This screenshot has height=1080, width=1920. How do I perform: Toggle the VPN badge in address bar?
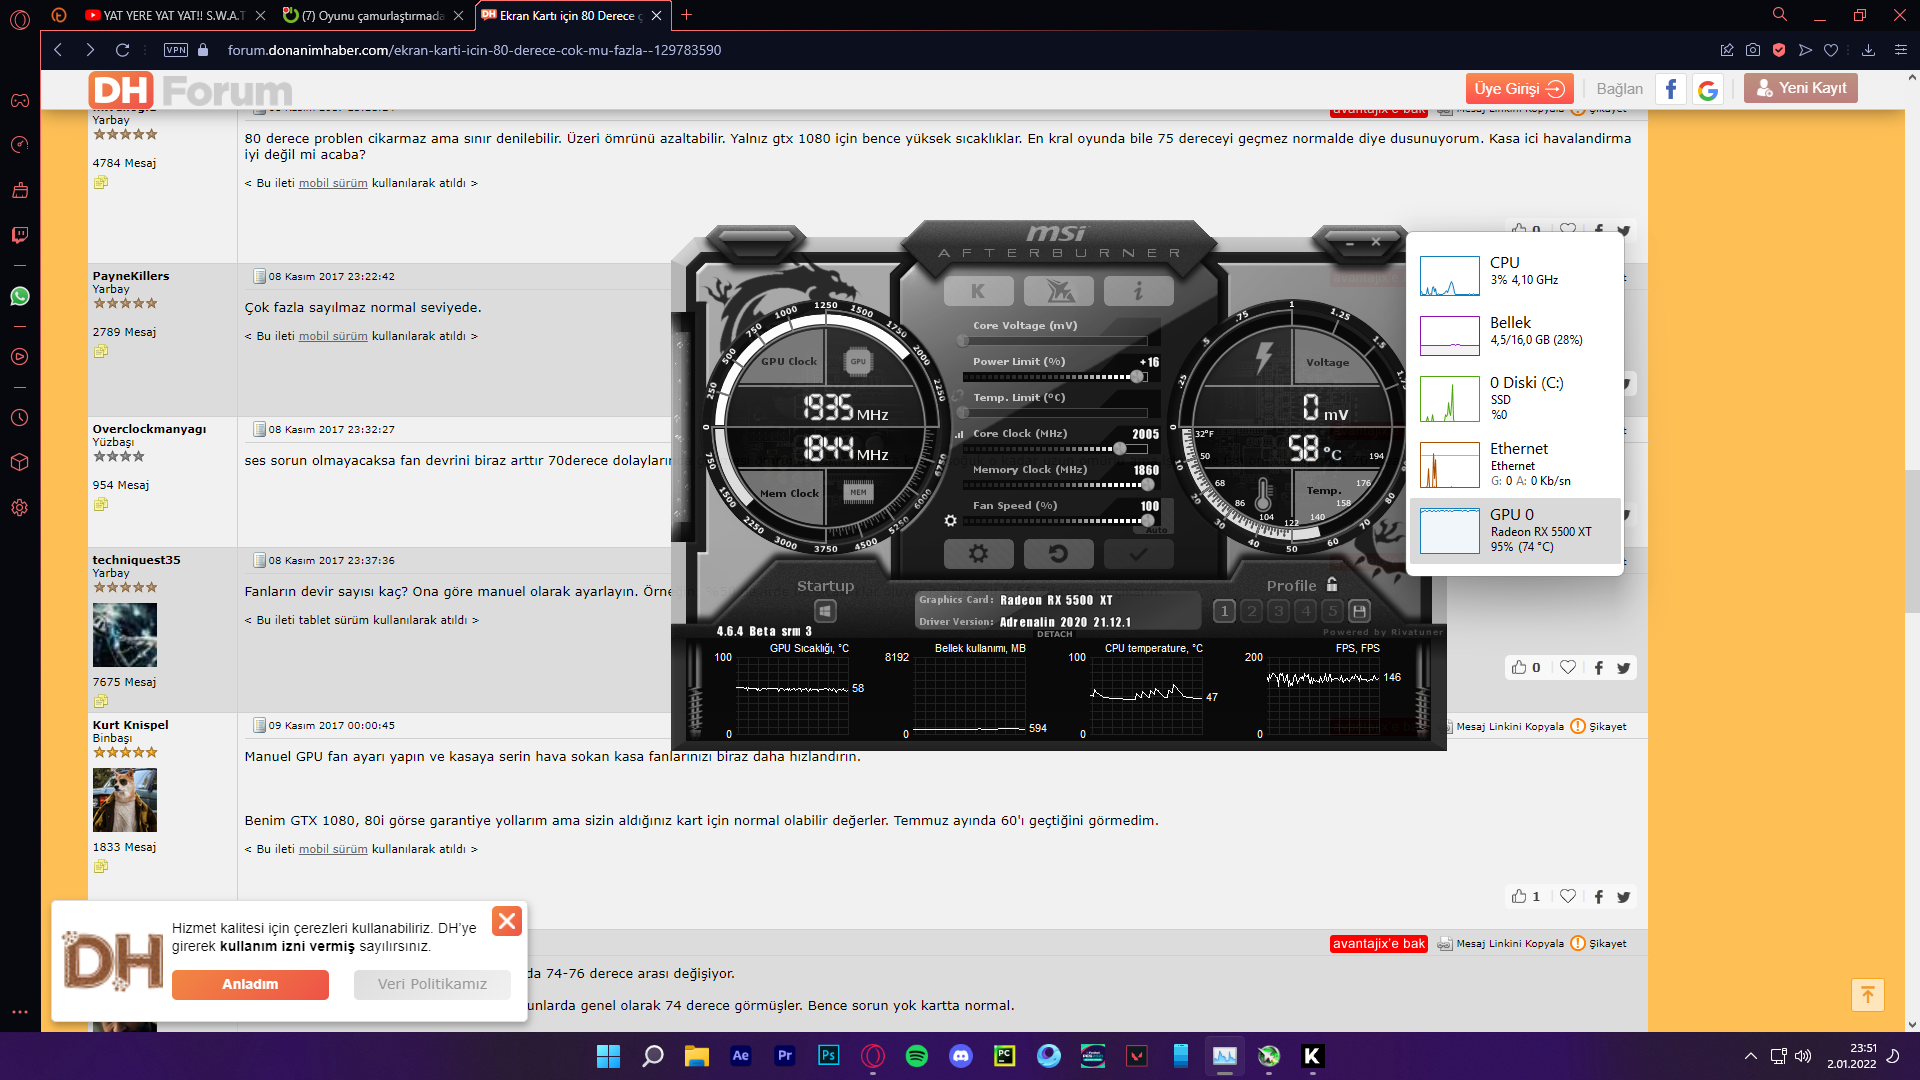tap(176, 50)
